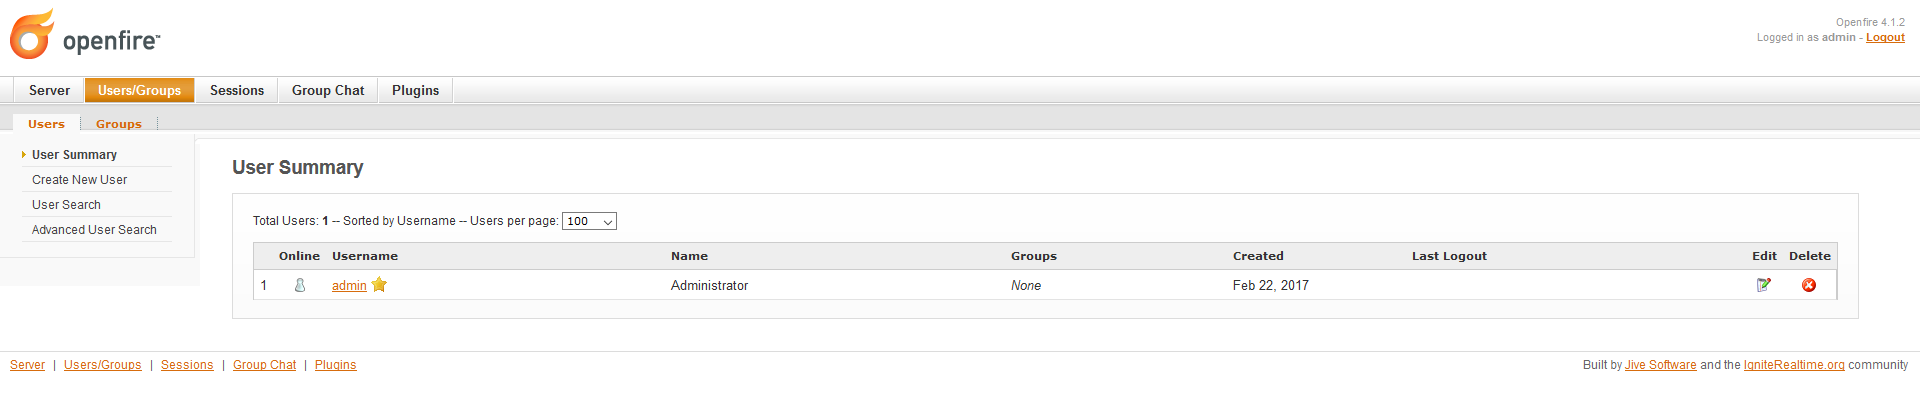Click the red delete icon for admin

1809,285
